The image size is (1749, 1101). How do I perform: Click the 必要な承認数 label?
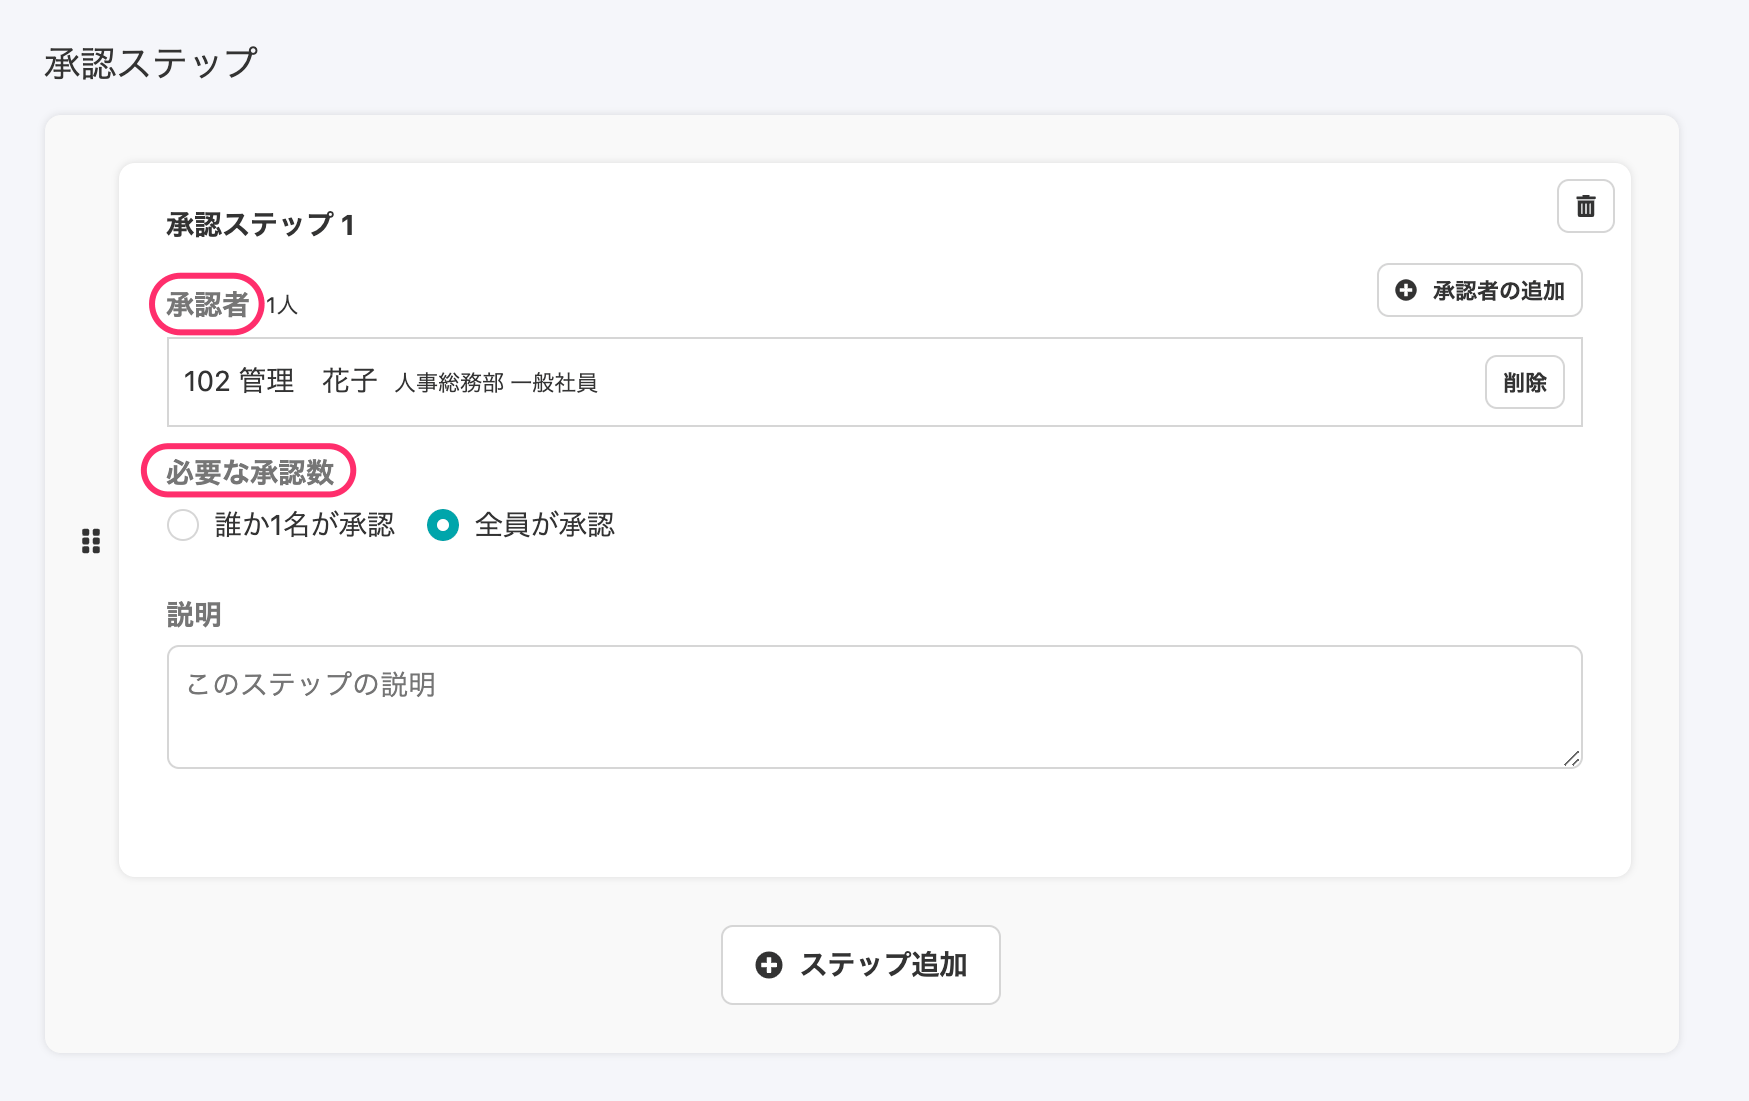tap(250, 472)
